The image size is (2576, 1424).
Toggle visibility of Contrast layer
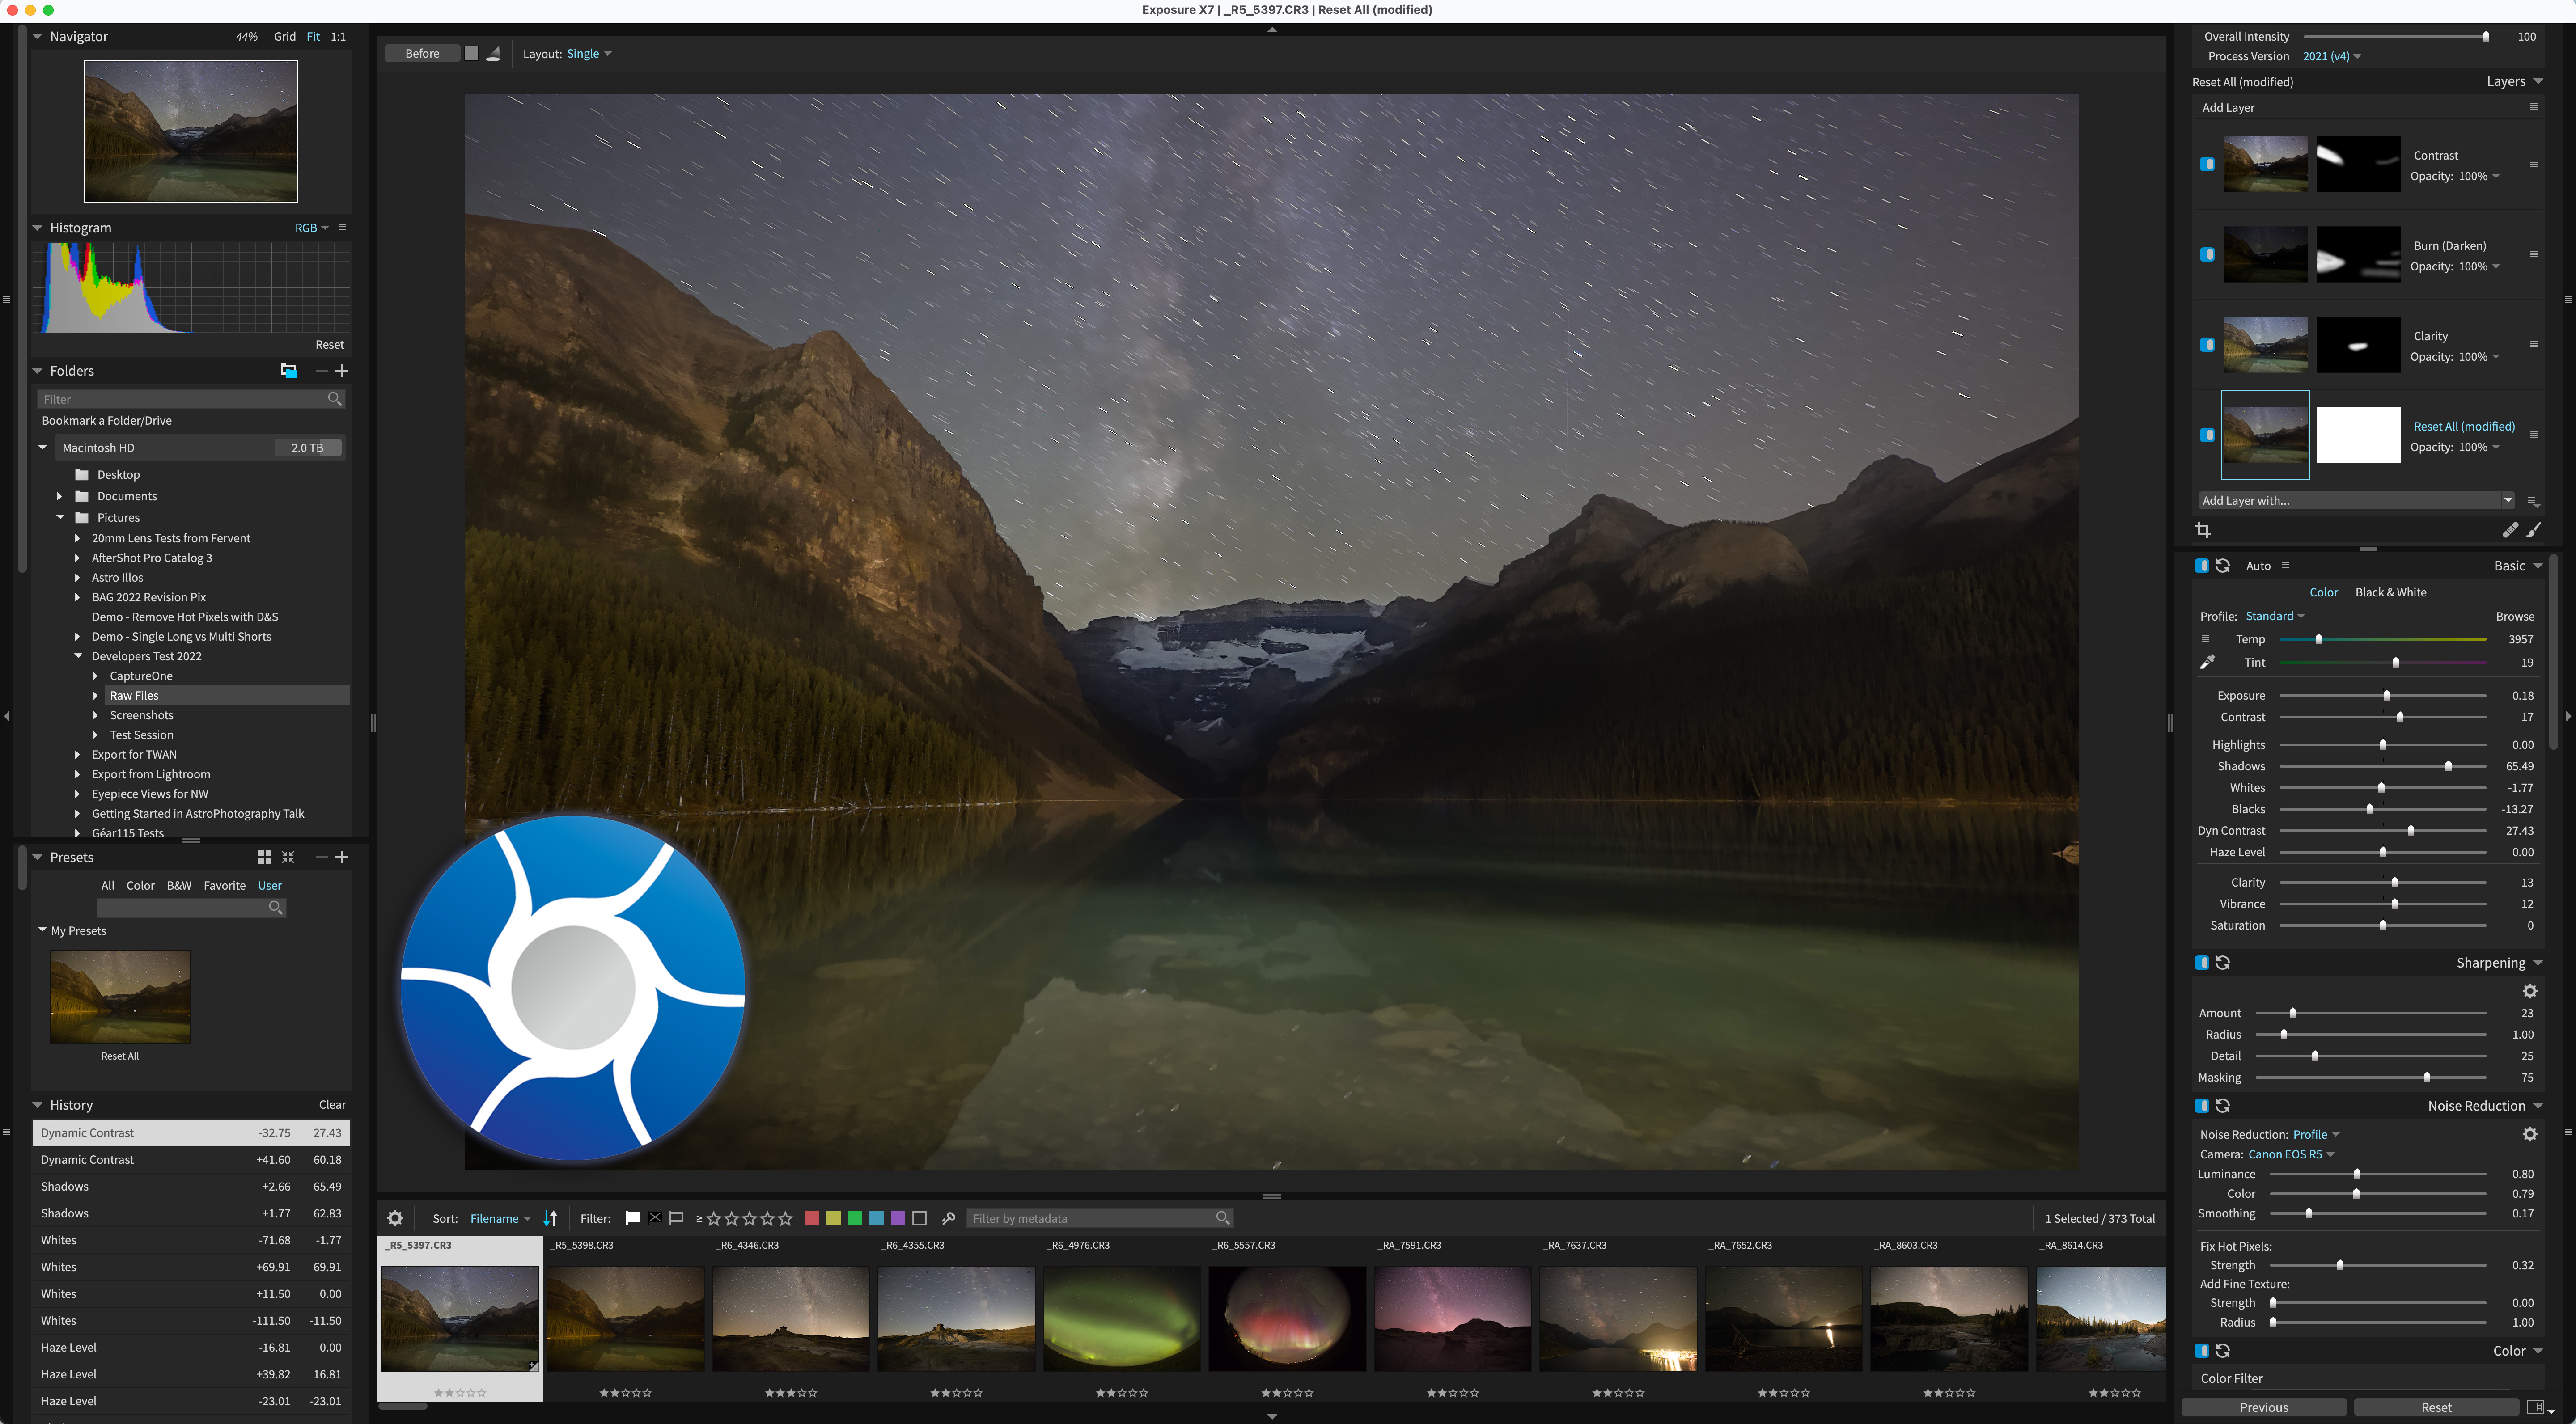pyautogui.click(x=2207, y=164)
